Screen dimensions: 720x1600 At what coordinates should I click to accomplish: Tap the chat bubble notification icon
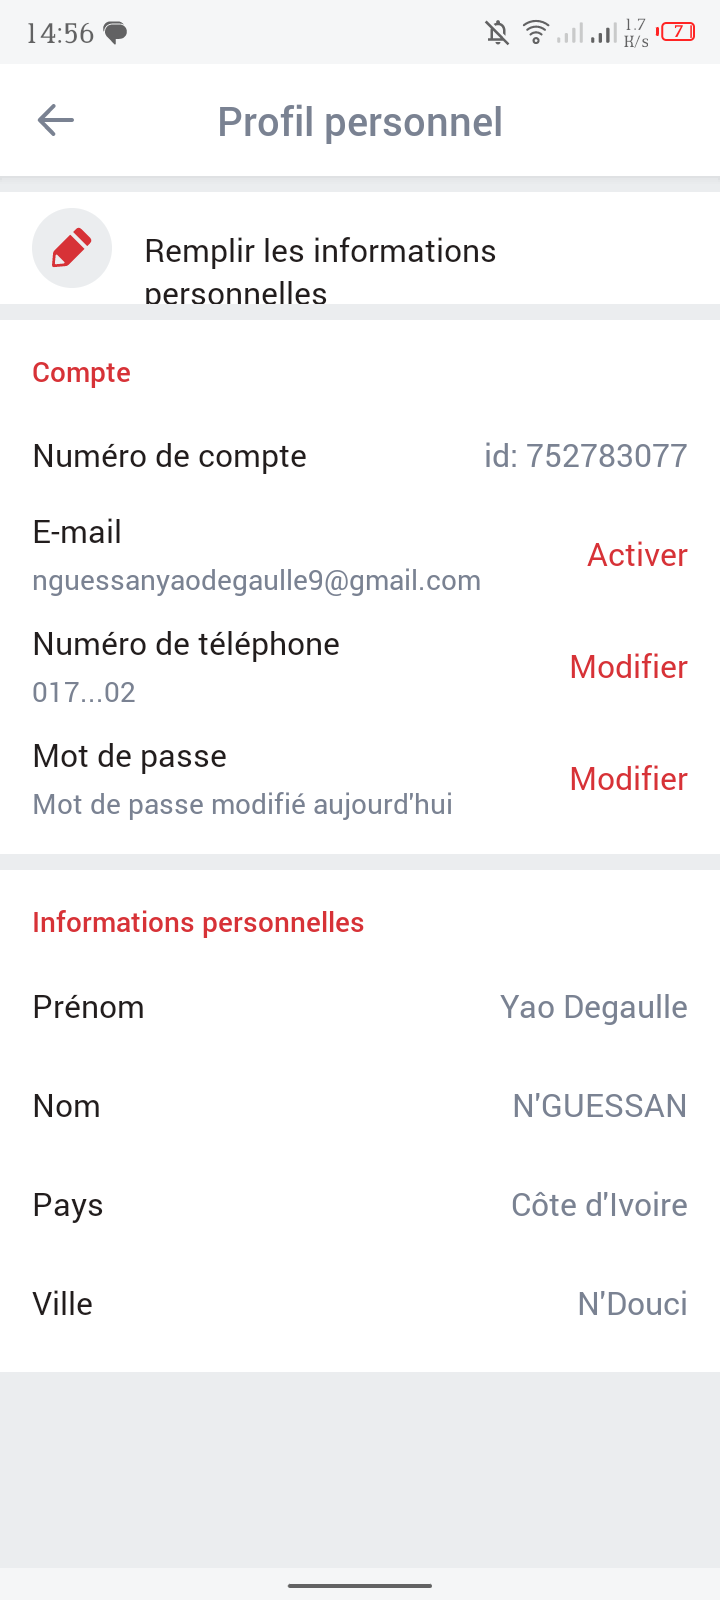coord(116,33)
